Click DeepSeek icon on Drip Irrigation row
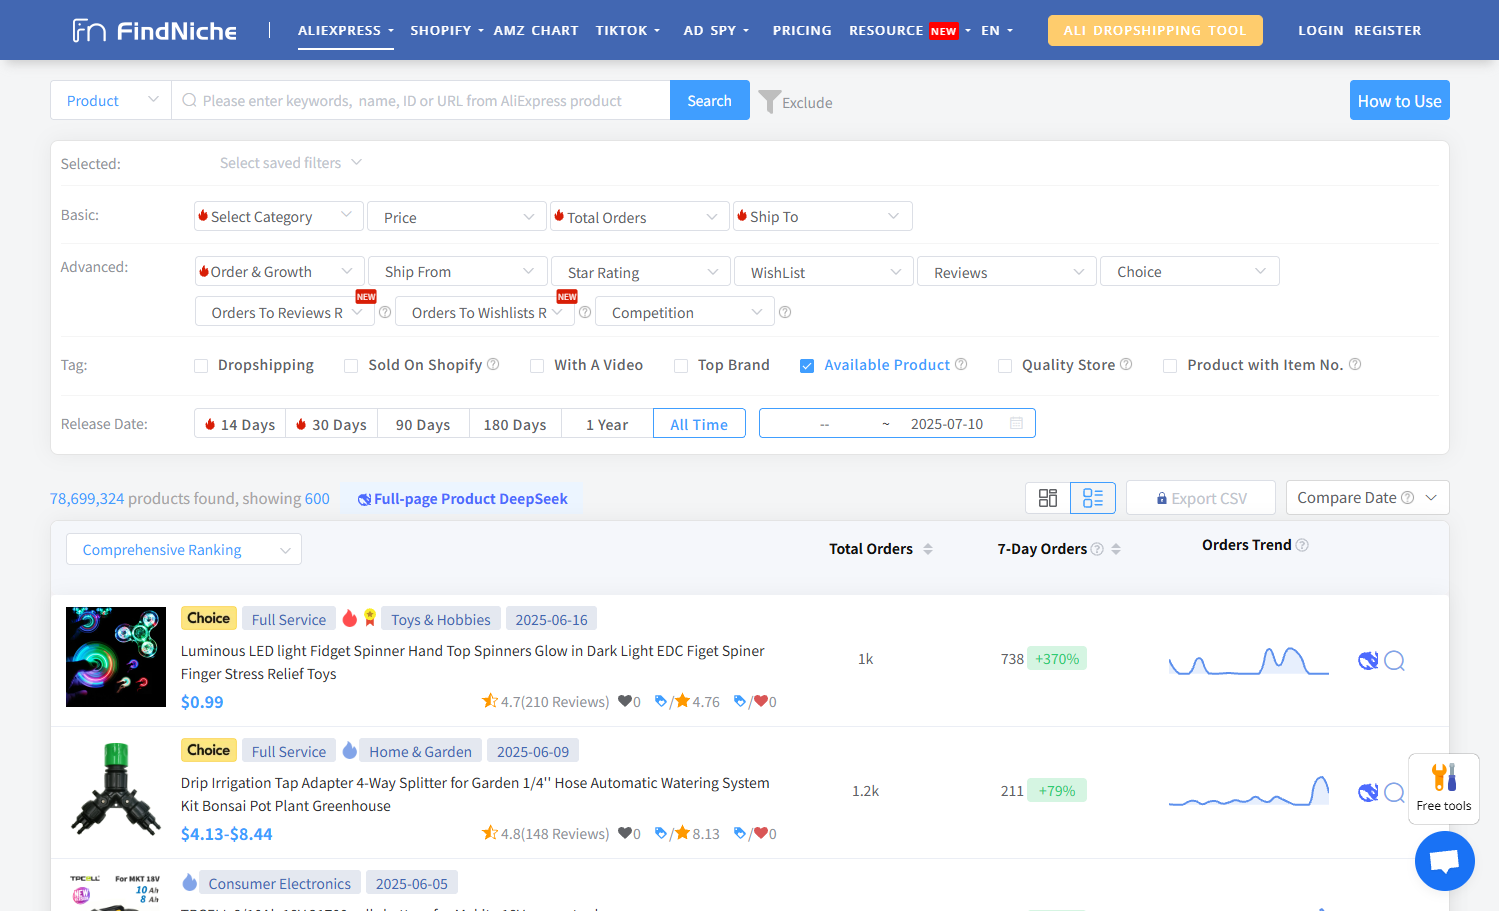1499x919 pixels. pyautogui.click(x=1368, y=792)
